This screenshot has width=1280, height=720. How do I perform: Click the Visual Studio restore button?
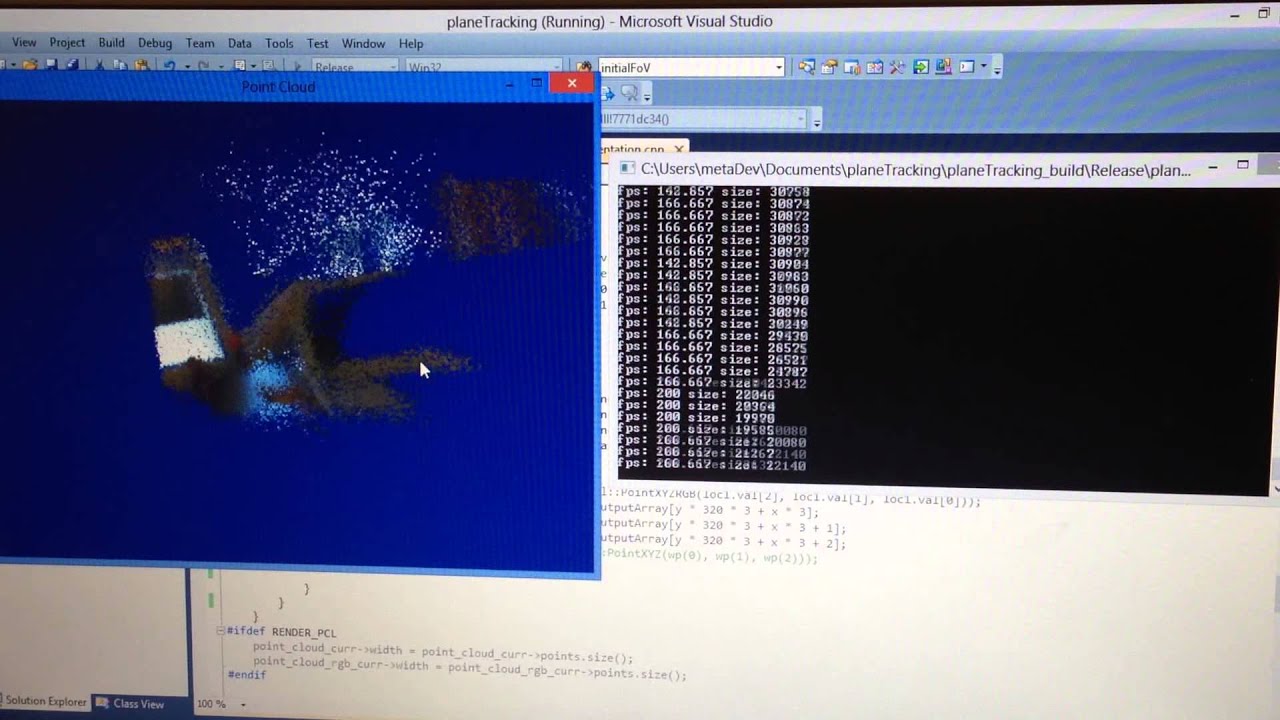[x=1264, y=14]
